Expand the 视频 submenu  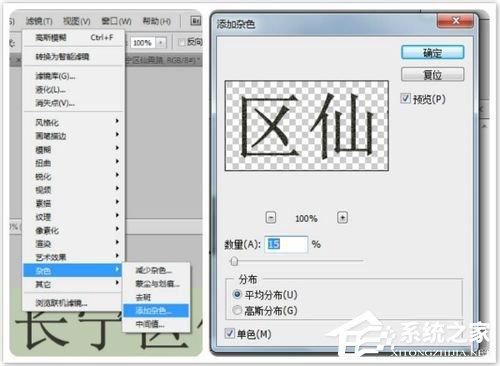(73, 190)
